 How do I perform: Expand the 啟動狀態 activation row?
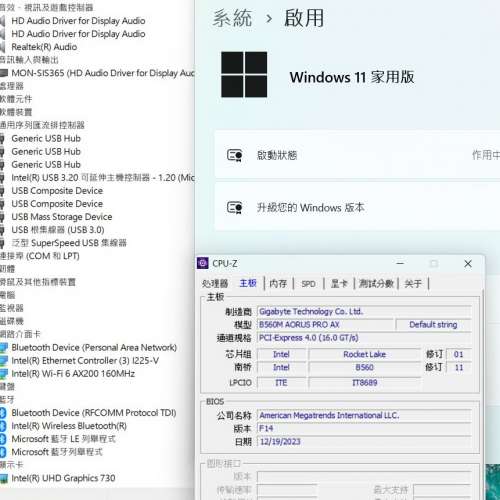(357, 155)
